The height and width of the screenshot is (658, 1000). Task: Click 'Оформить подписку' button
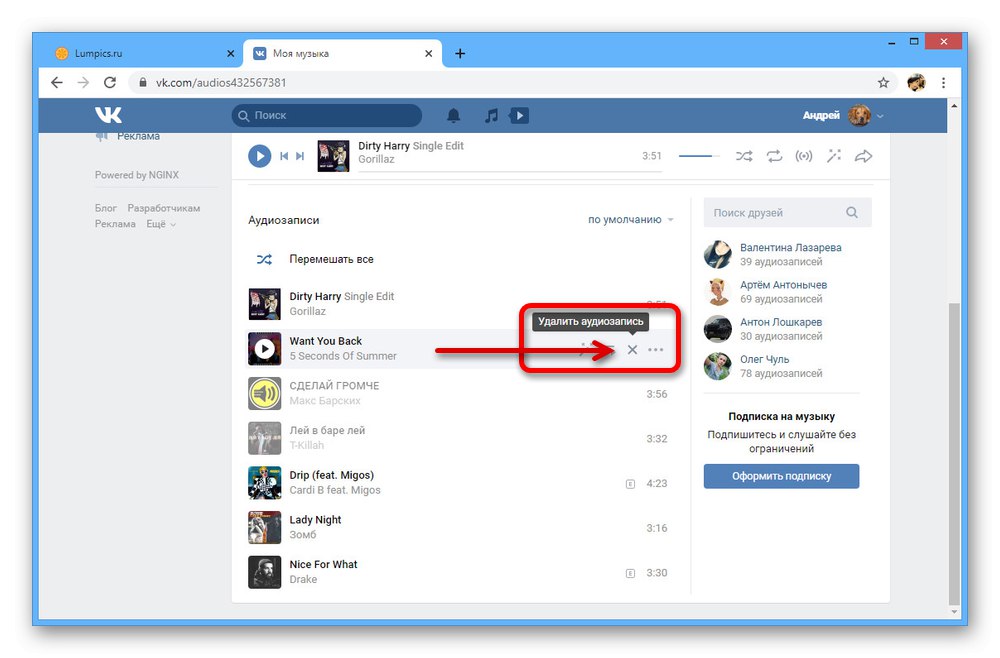(x=781, y=476)
